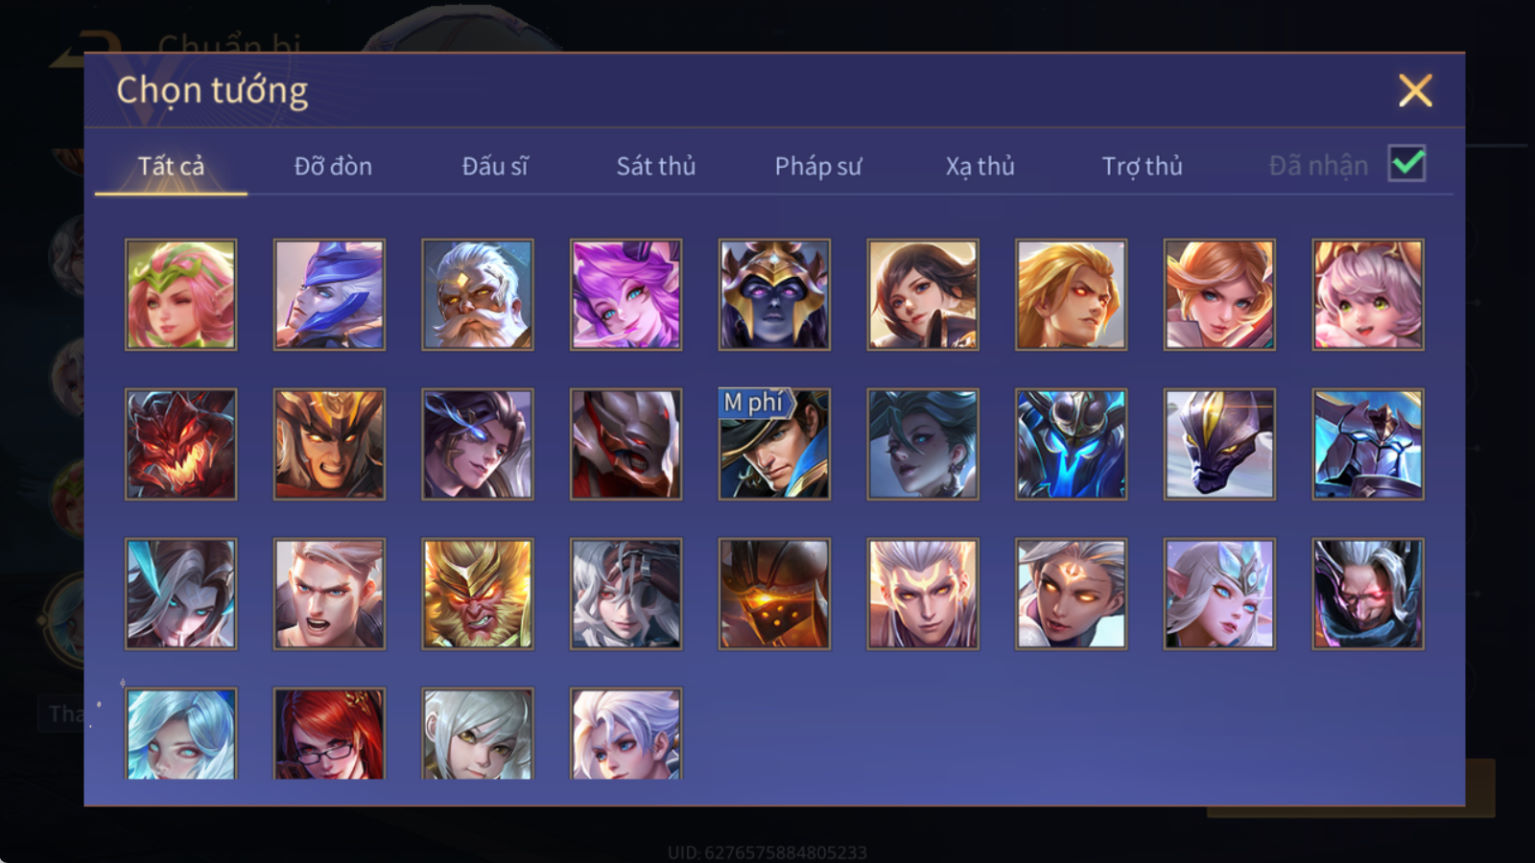
Task: Choose the golden monkey king hero portrait
Action: coord(477,594)
